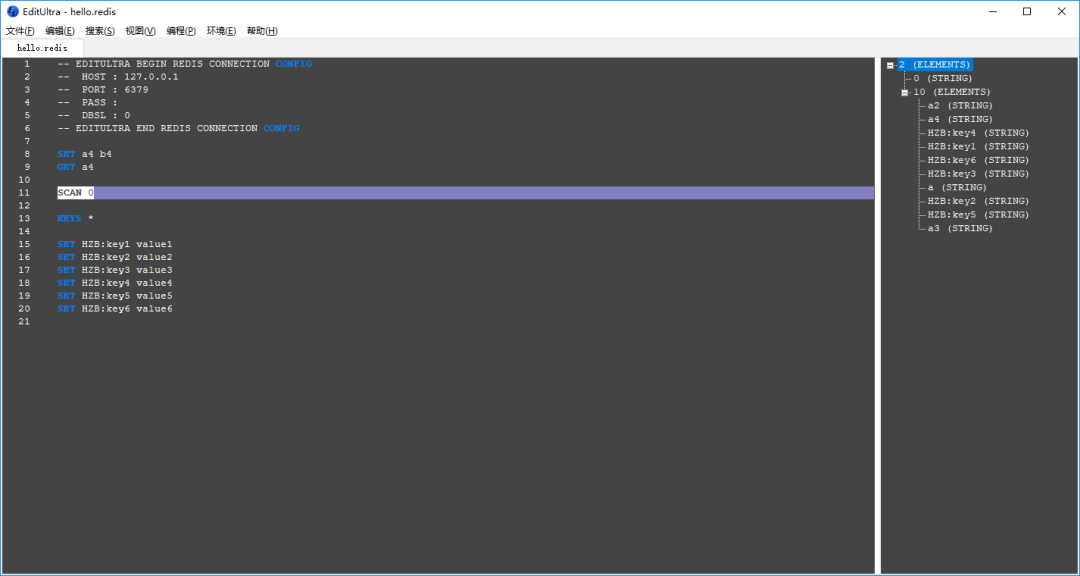The image size is (1080, 576).
Task: Click line number 11 in the gutter
Action: coord(25,193)
